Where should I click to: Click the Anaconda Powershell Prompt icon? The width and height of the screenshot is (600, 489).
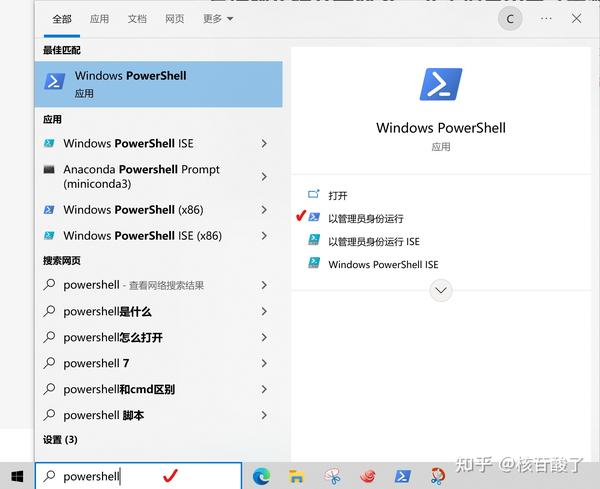click(x=49, y=169)
